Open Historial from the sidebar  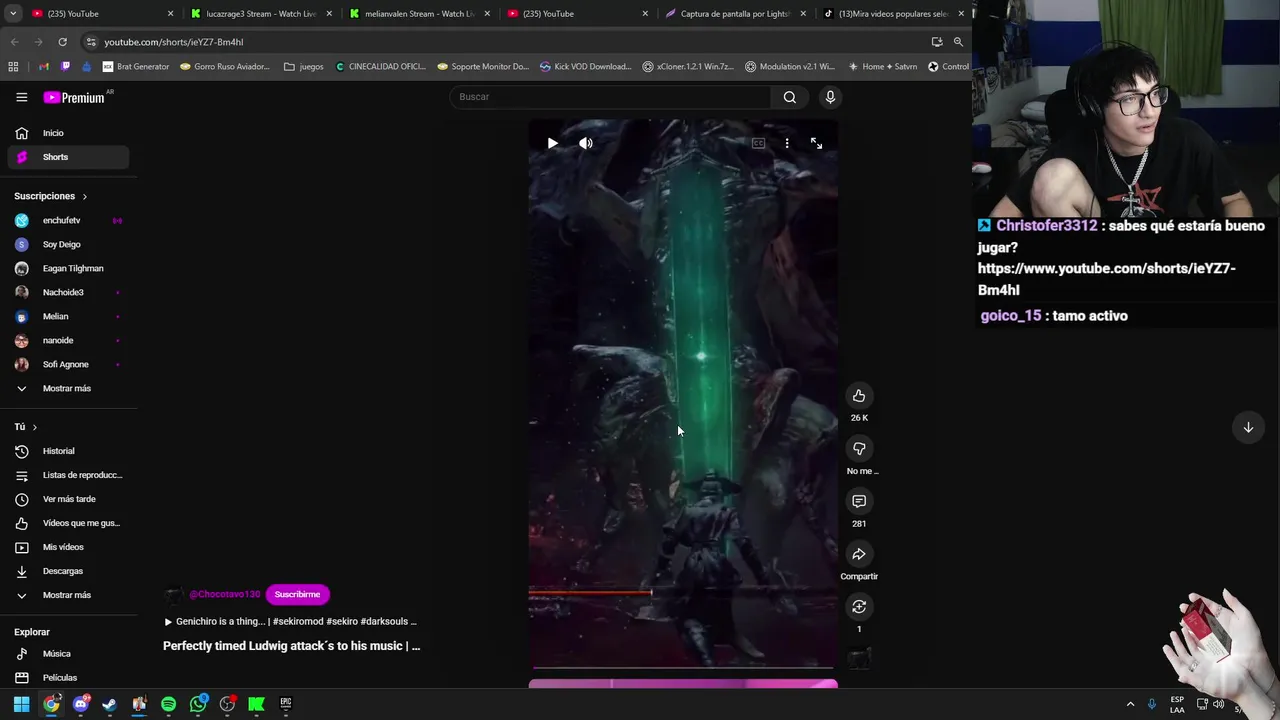pyautogui.click(x=68, y=451)
